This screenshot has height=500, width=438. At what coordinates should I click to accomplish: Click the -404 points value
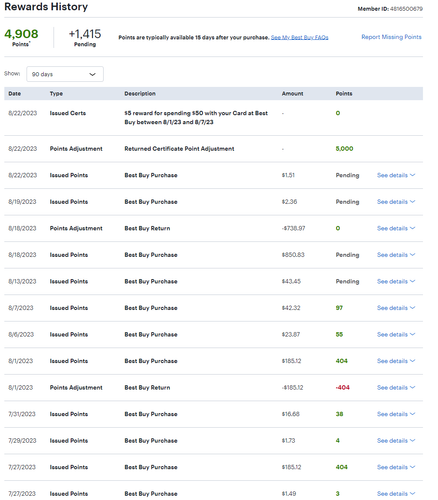pos(342,388)
